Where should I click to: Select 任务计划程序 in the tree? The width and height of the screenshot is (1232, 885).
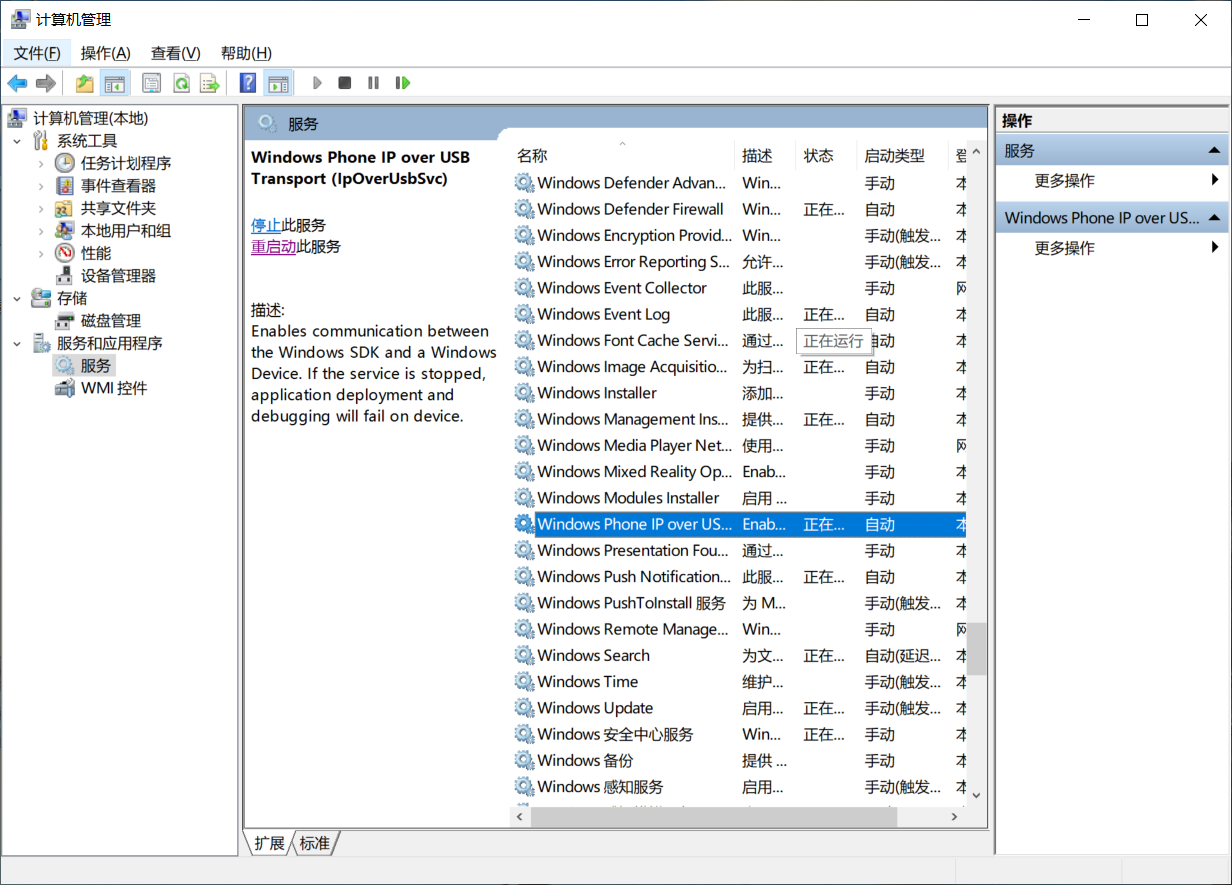126,163
